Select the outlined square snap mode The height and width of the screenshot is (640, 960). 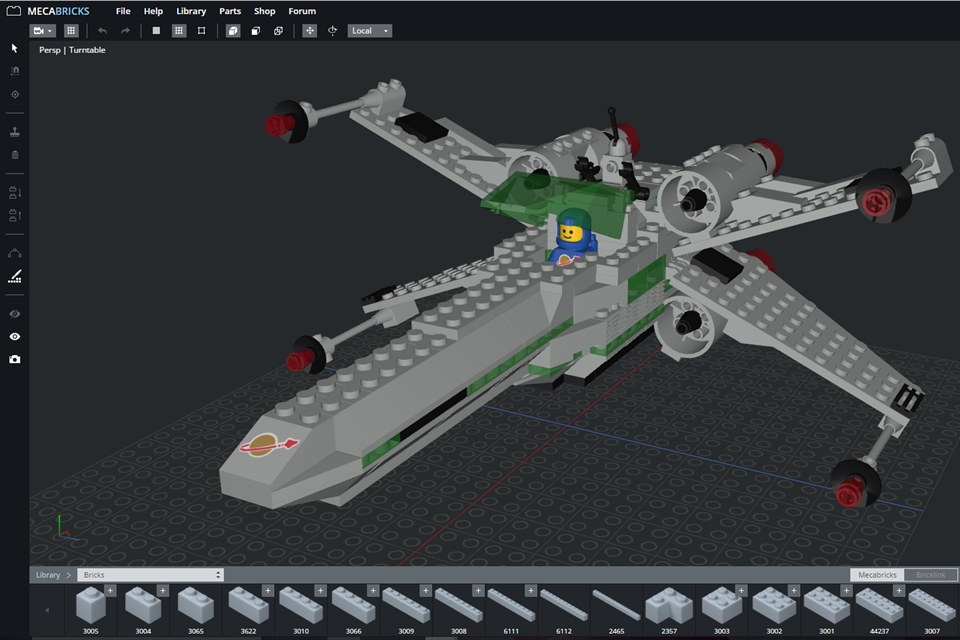click(201, 31)
